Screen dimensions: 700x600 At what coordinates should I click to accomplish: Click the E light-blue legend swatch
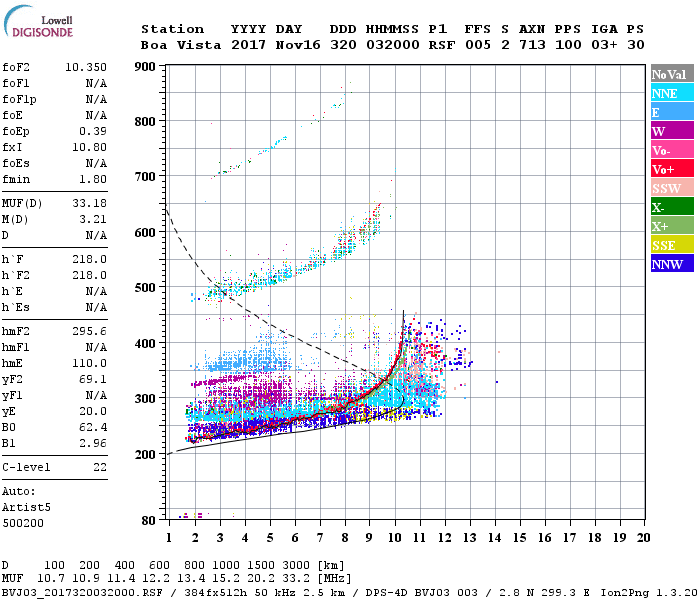click(672, 112)
